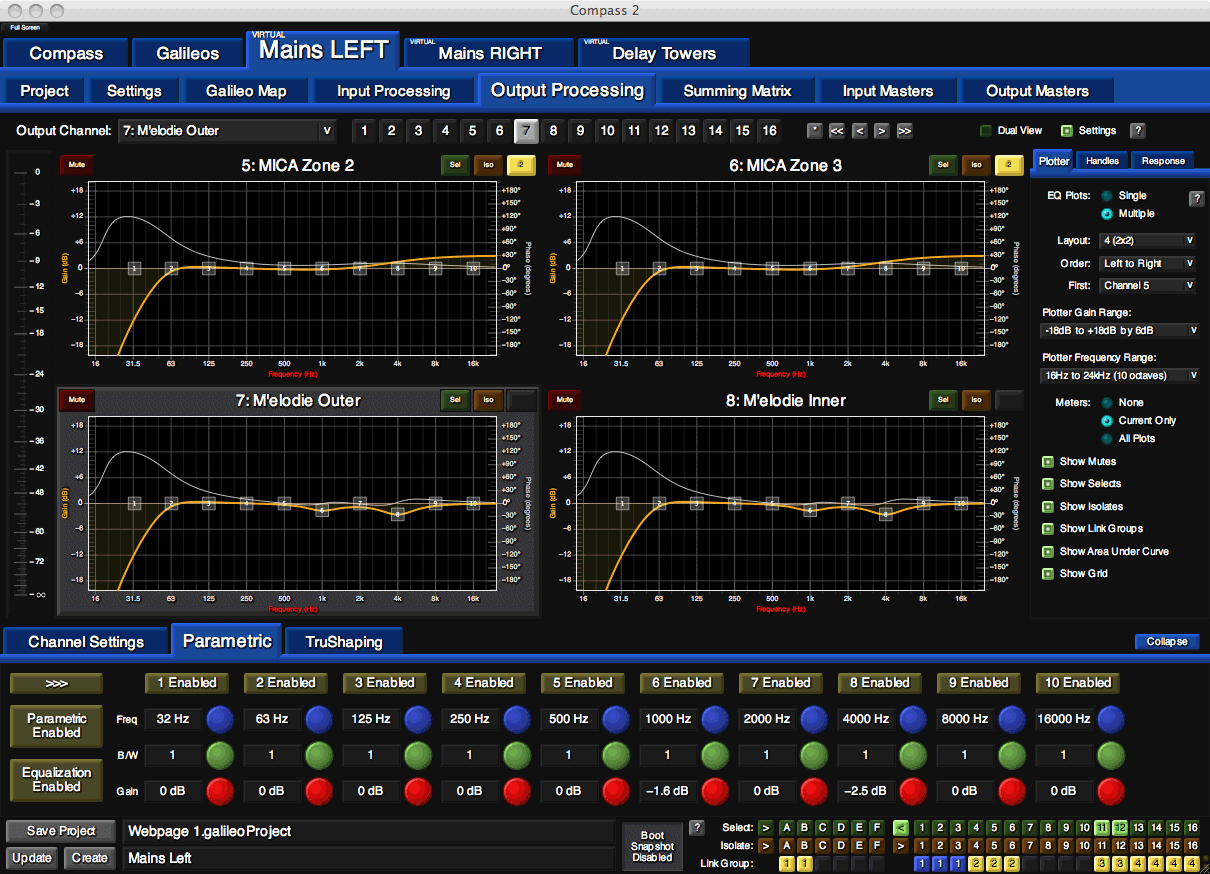This screenshot has height=874, width=1210.
Task: Switch to the Summing Matrix tab
Action: (737, 91)
